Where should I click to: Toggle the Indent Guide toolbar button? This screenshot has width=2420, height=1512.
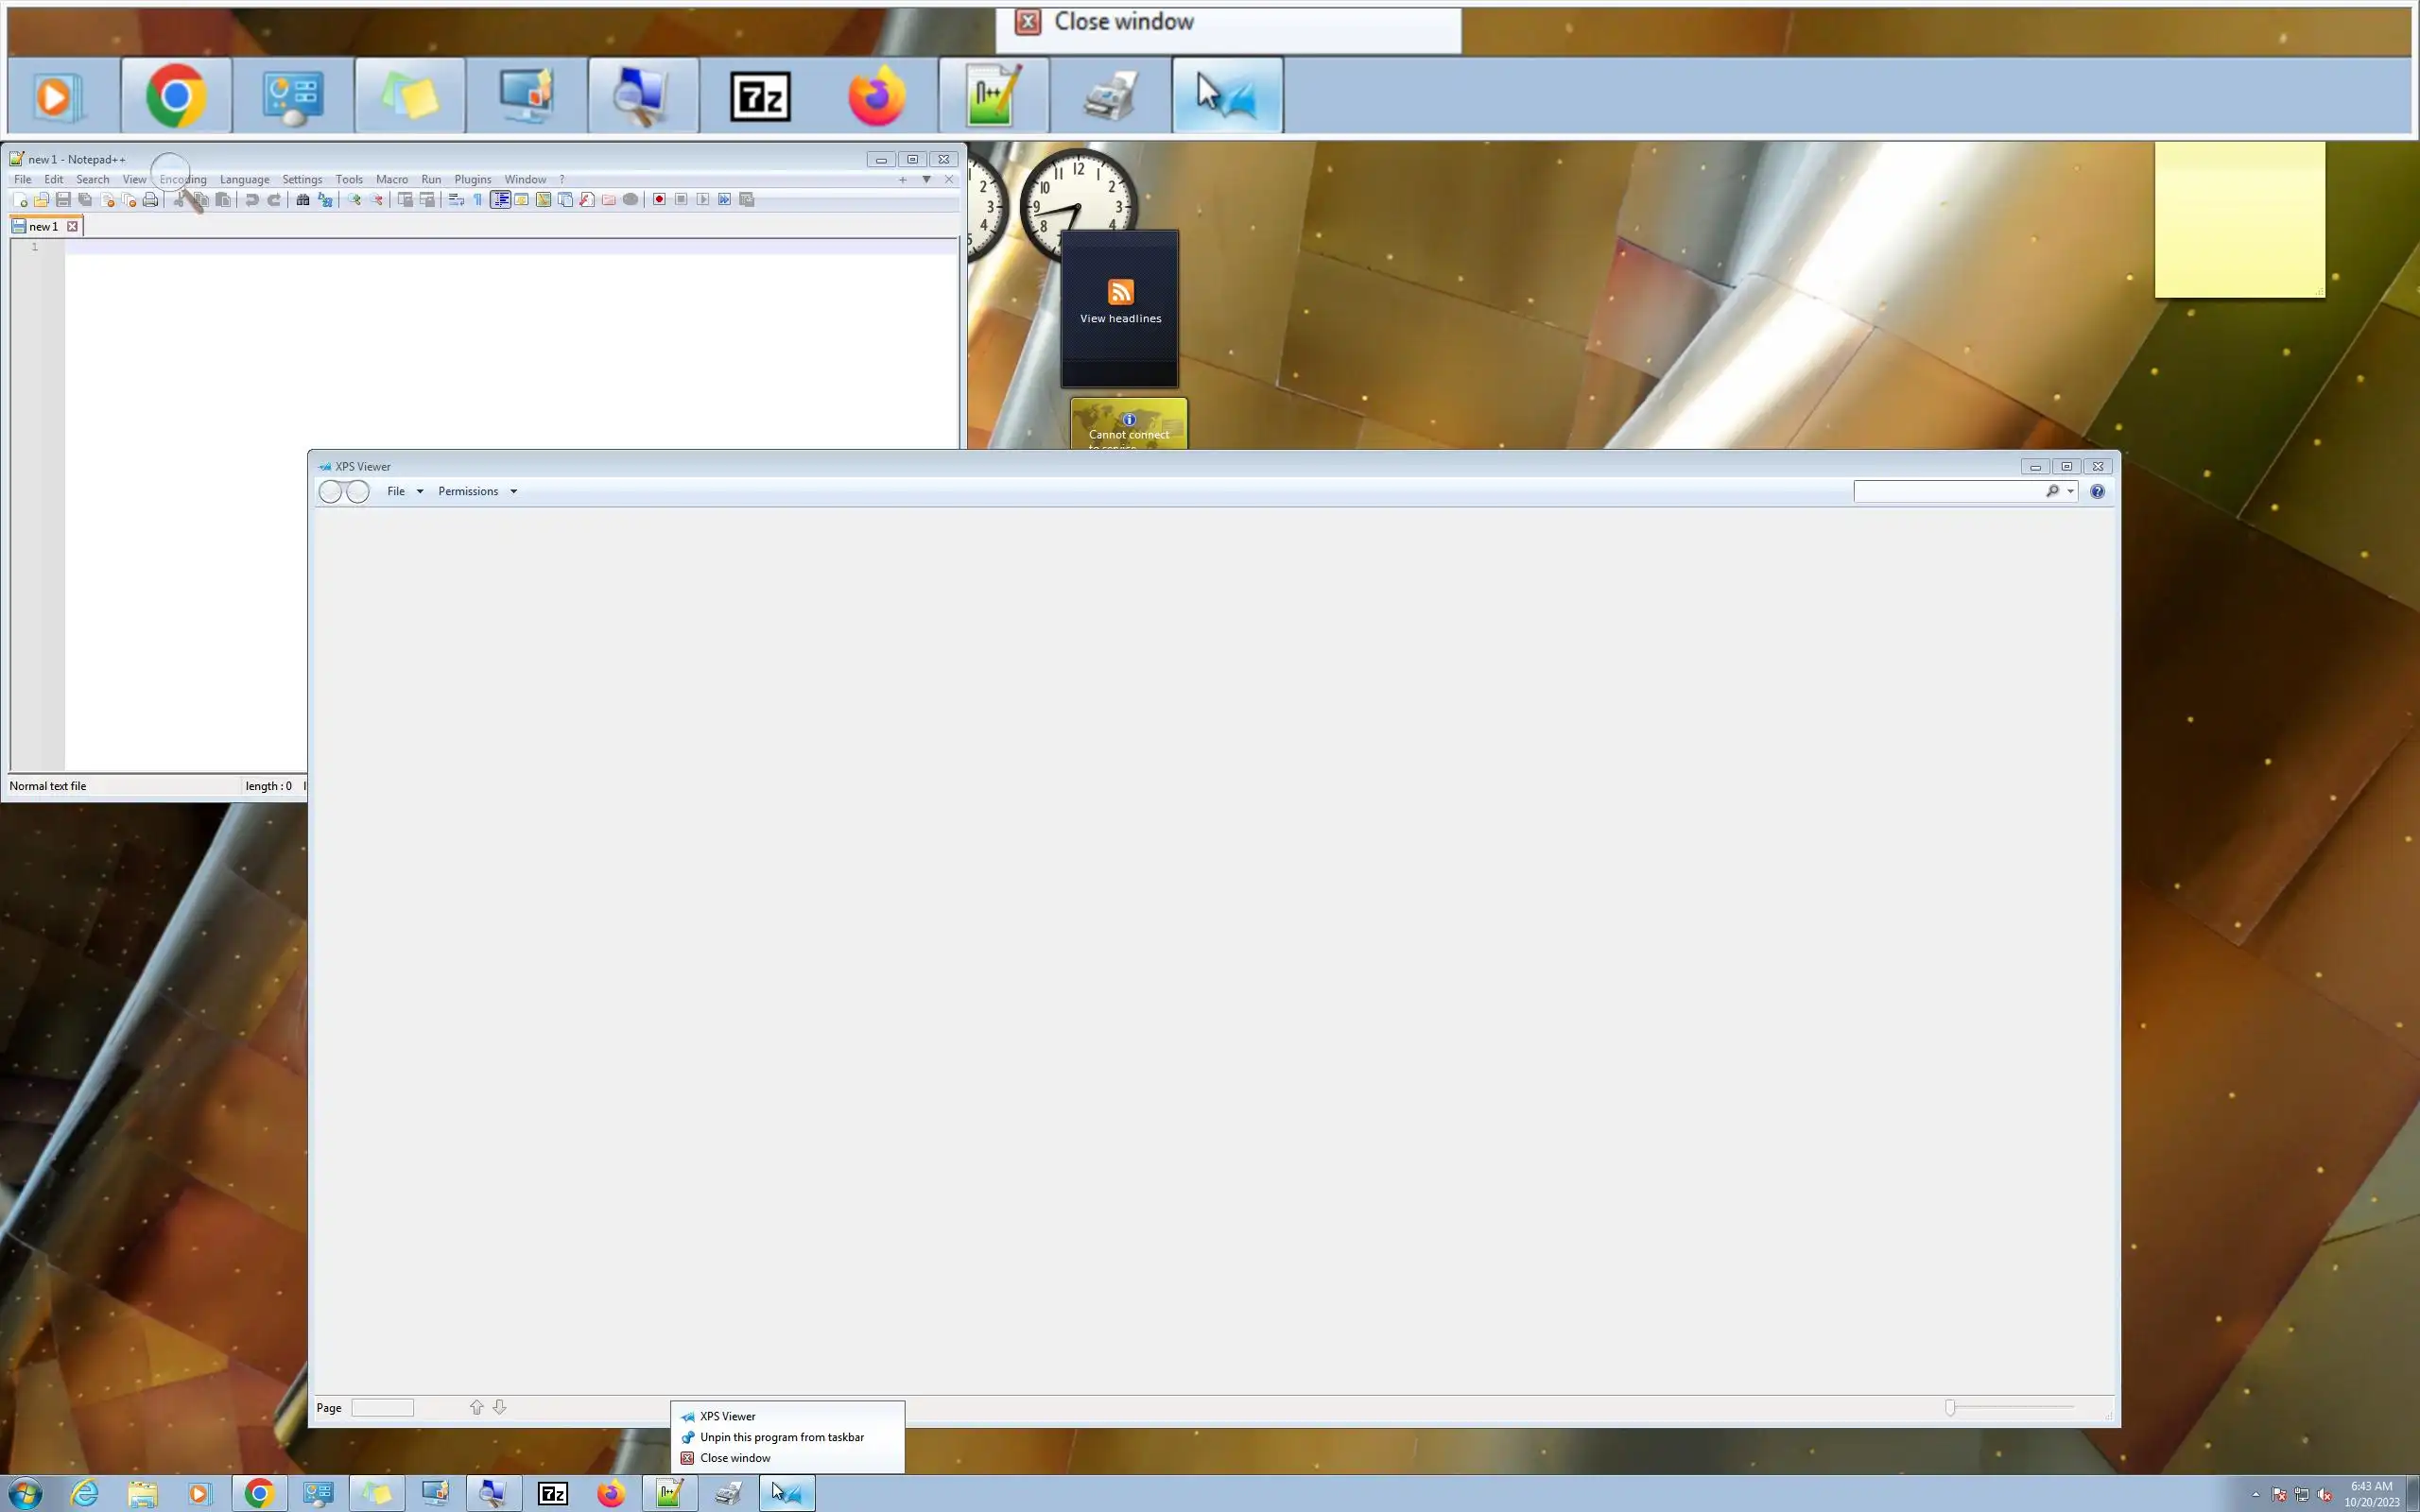click(x=500, y=200)
